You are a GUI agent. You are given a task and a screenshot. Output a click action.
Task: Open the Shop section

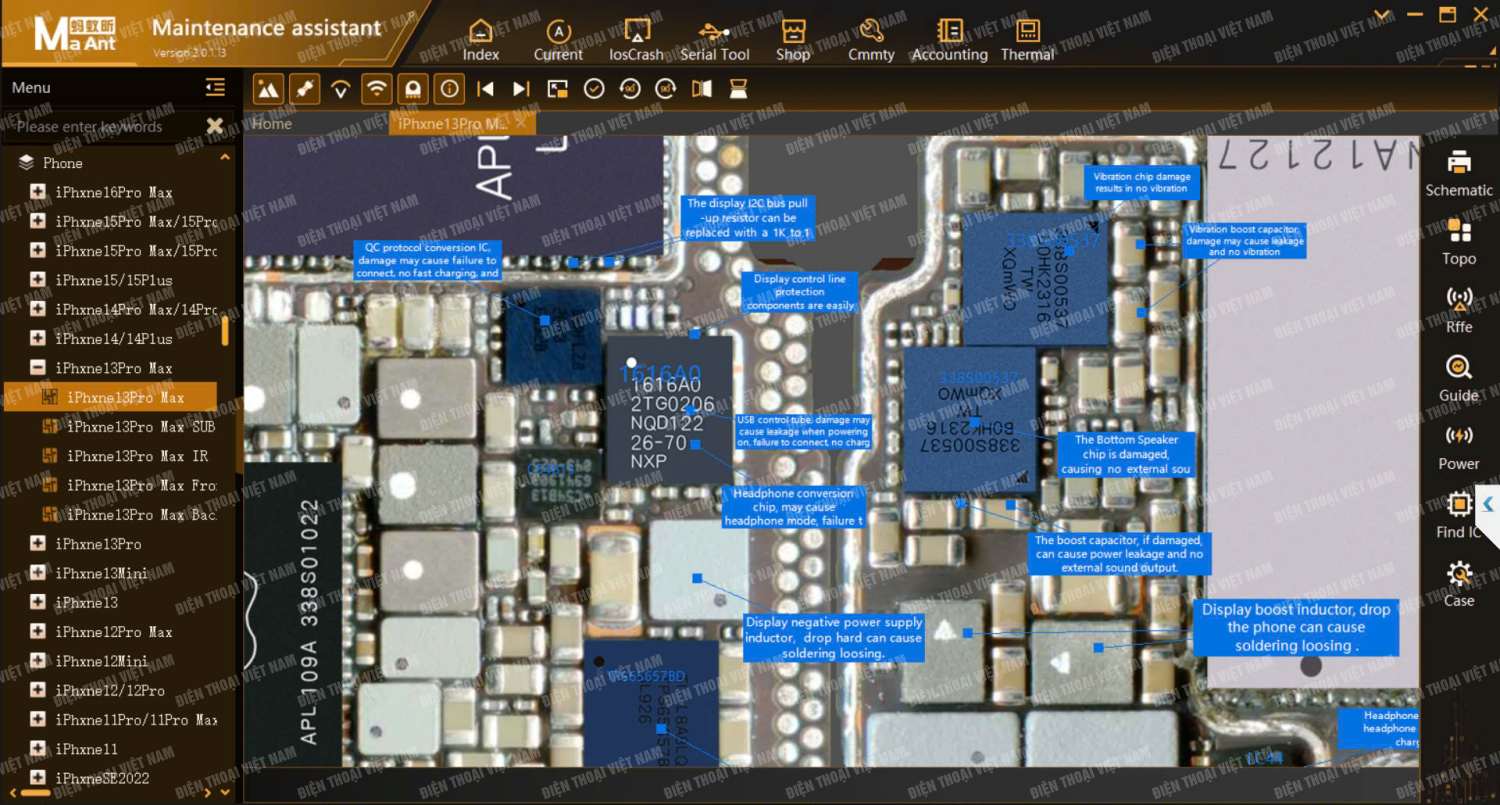point(793,40)
